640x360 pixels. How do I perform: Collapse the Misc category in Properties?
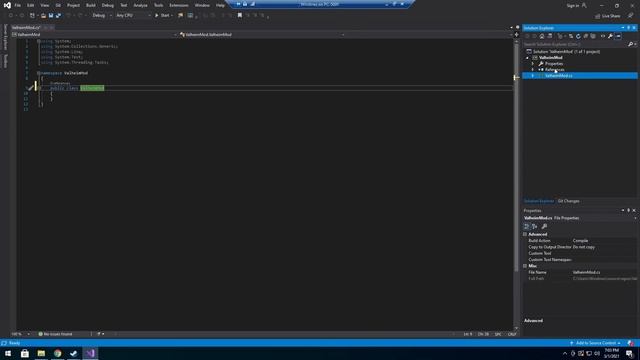[525, 266]
